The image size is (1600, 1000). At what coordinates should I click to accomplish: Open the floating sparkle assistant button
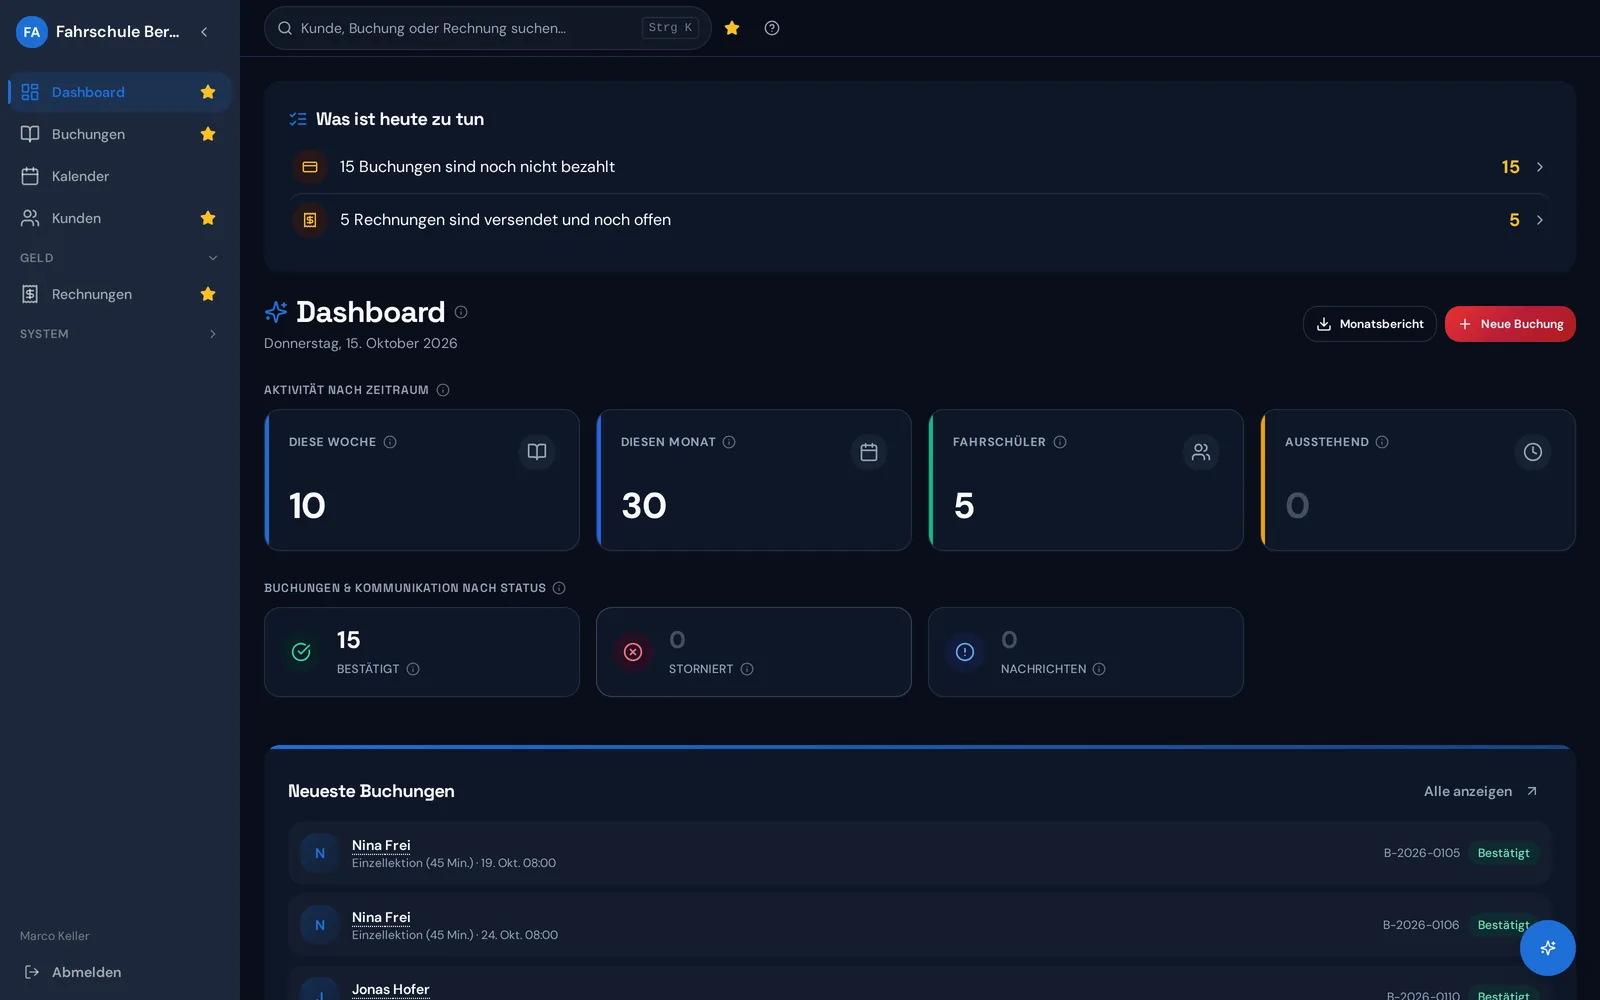(1548, 948)
